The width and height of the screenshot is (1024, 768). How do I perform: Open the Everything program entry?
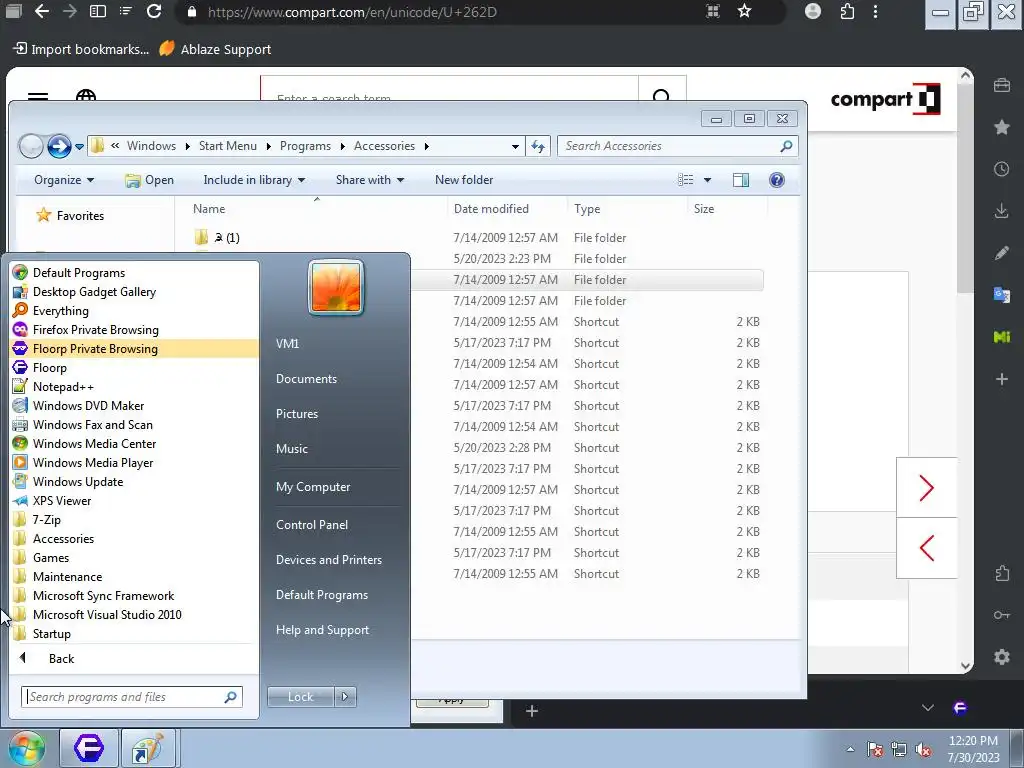[135, 311]
